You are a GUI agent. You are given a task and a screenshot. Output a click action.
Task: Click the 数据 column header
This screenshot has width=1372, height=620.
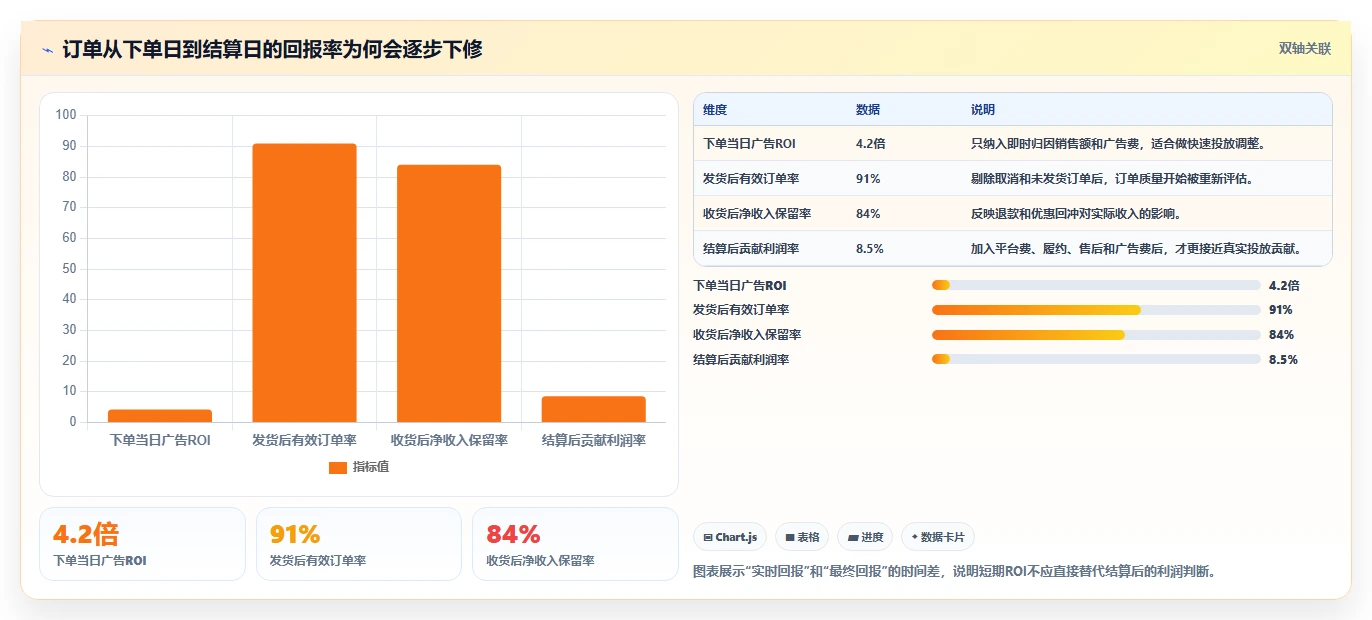click(x=868, y=110)
